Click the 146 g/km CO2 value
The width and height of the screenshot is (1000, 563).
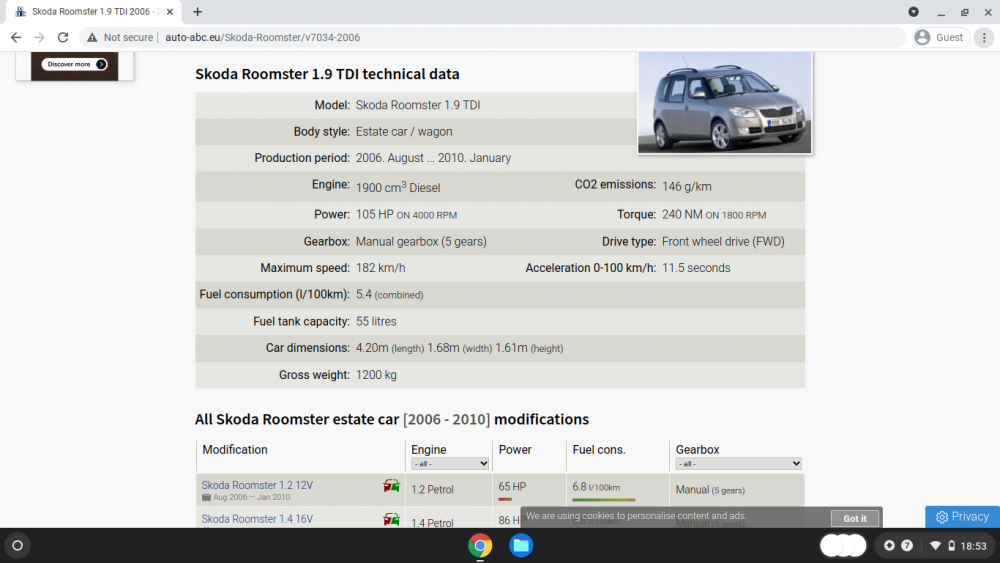[x=686, y=187]
